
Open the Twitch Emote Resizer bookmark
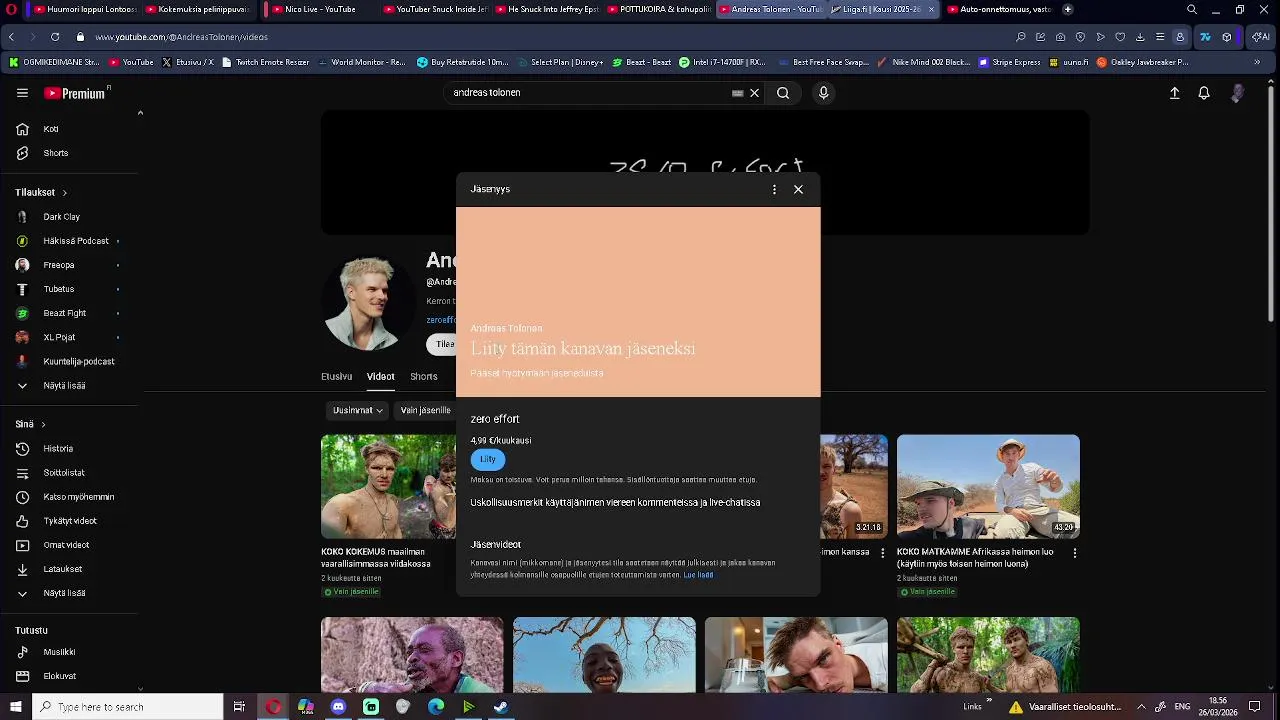[x=266, y=62]
